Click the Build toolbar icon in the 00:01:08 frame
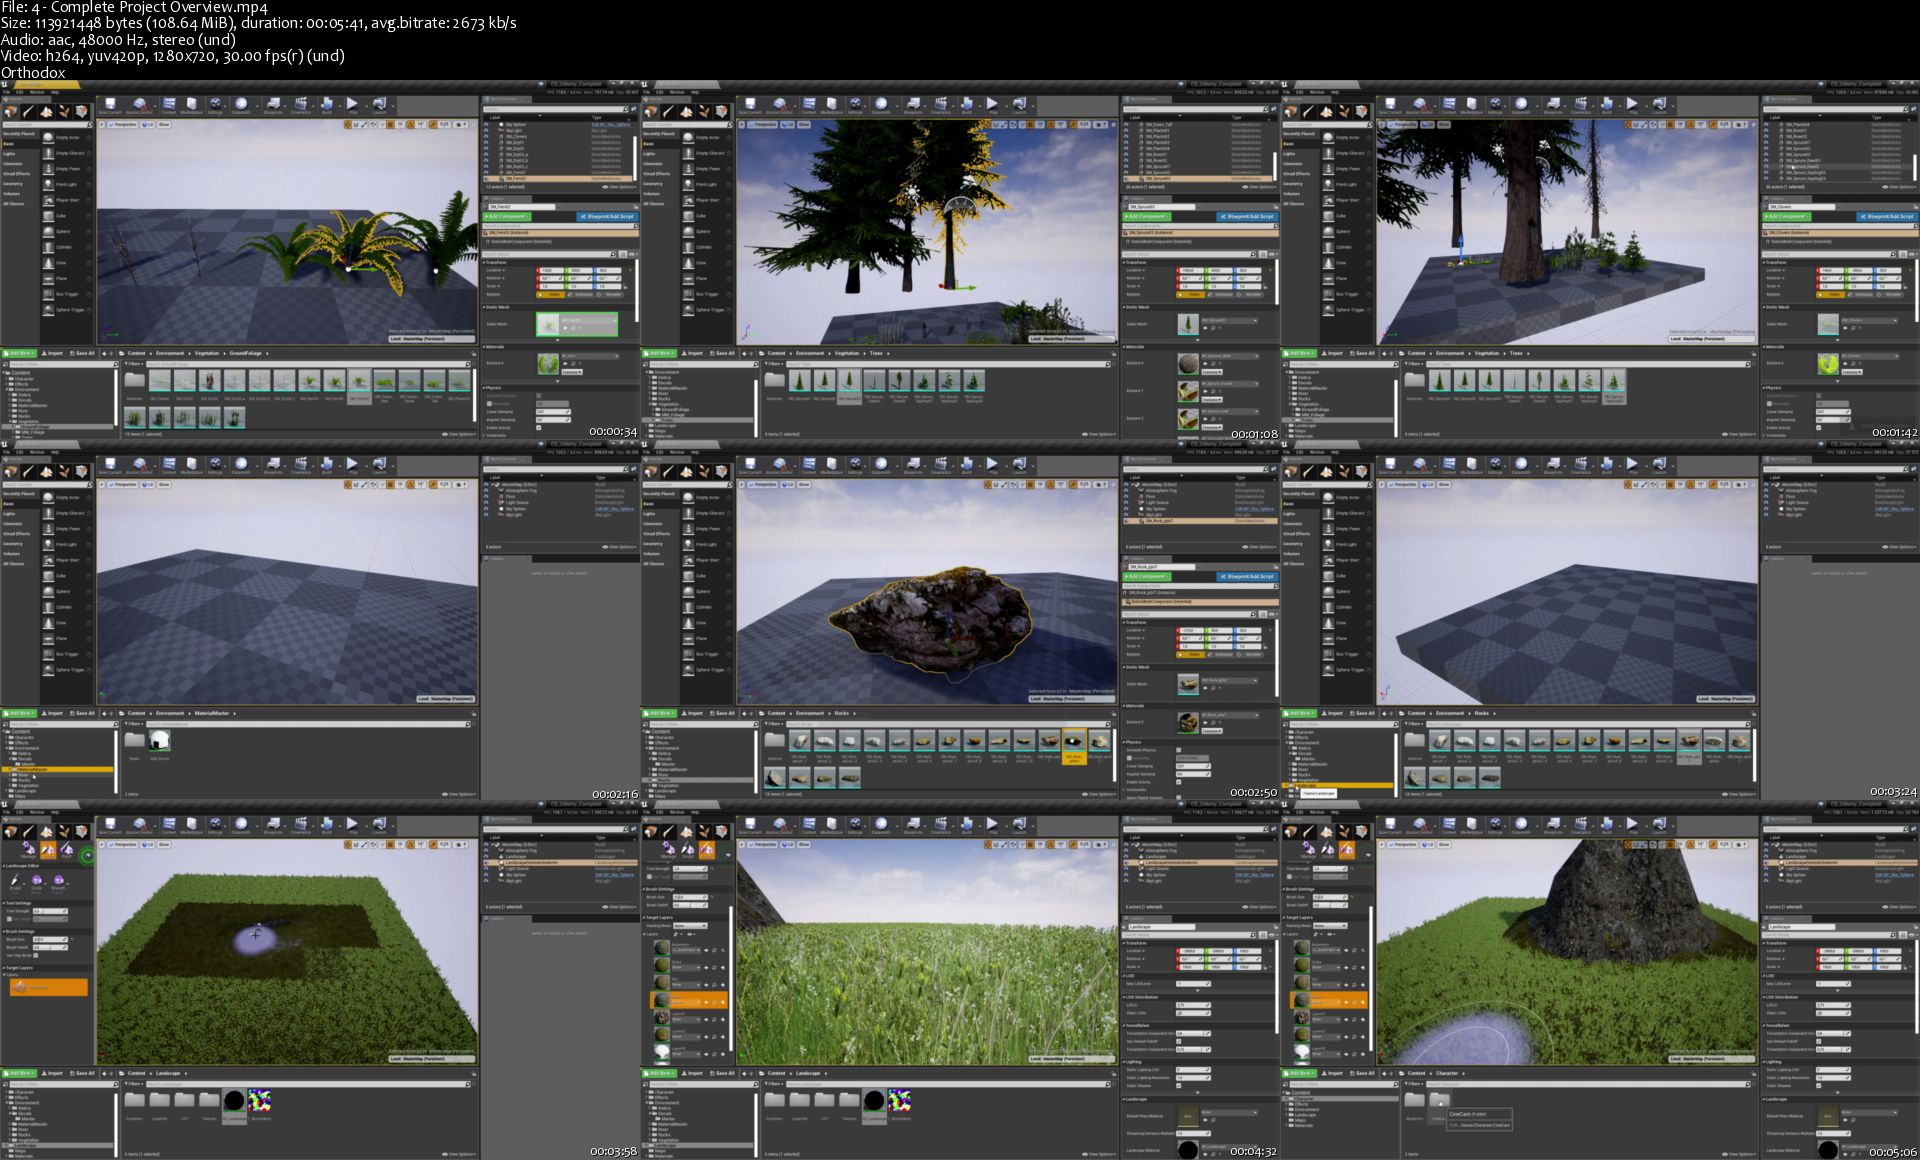Viewport: 1920px width, 1160px height. (x=966, y=104)
